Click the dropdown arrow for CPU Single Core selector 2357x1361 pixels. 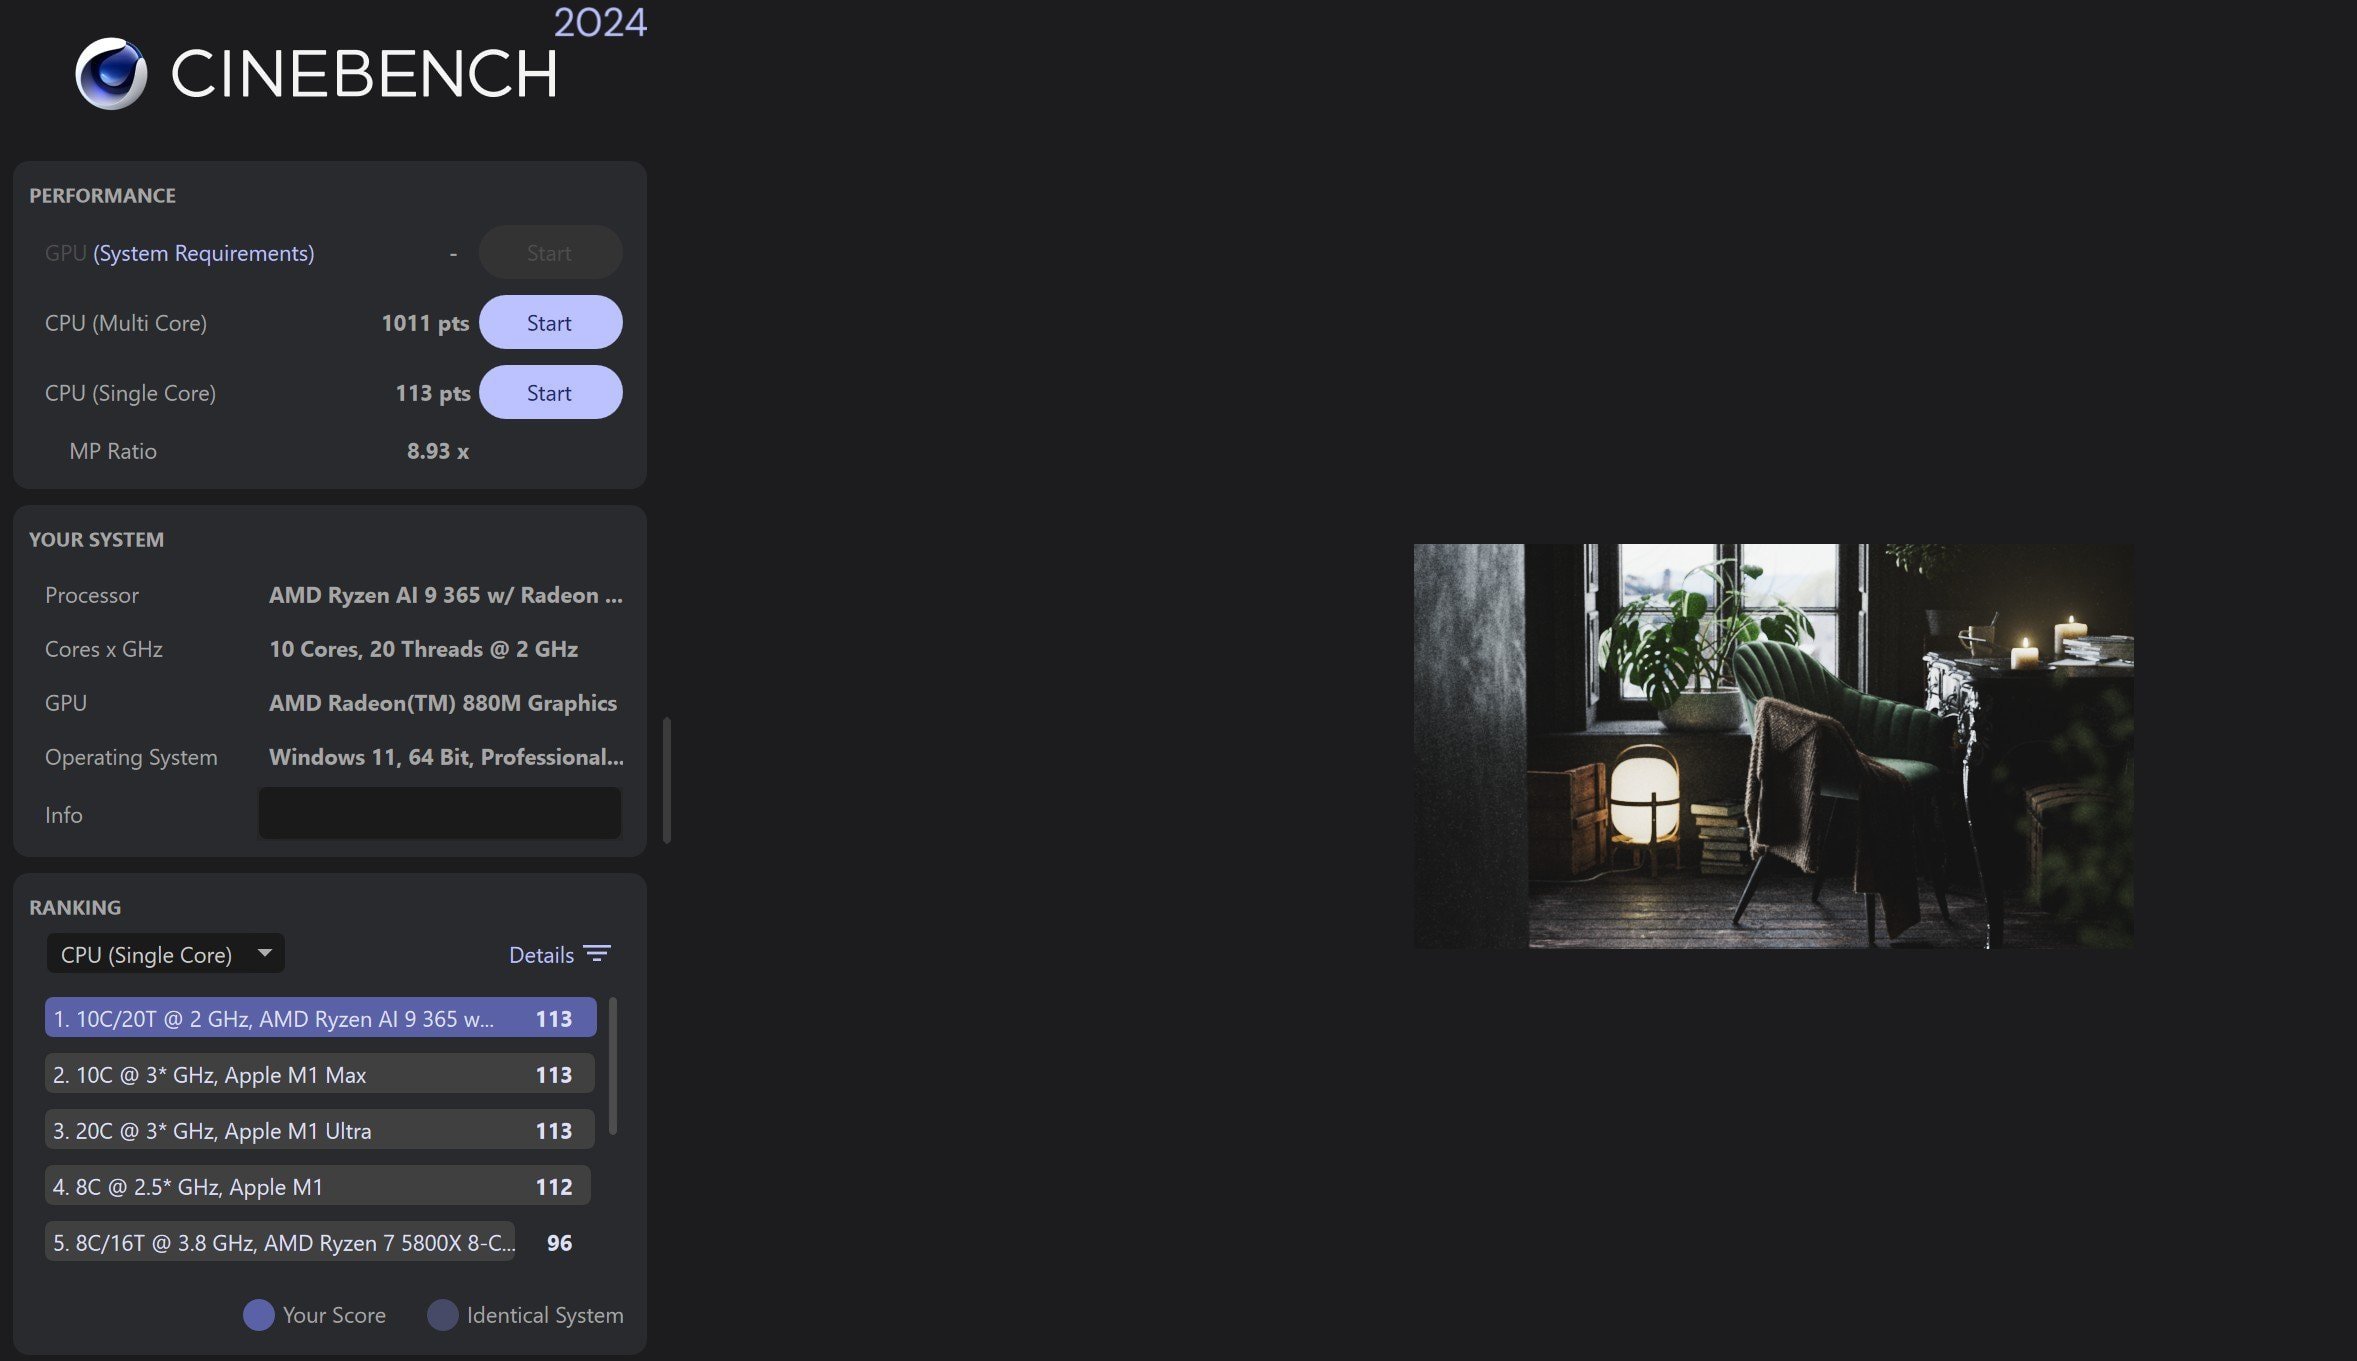[262, 953]
